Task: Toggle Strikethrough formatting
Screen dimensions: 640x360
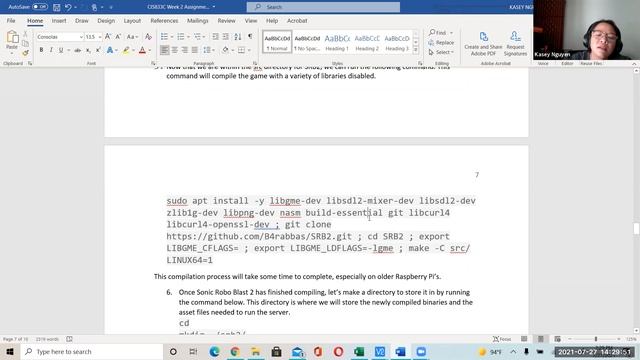Action: tap(77, 50)
